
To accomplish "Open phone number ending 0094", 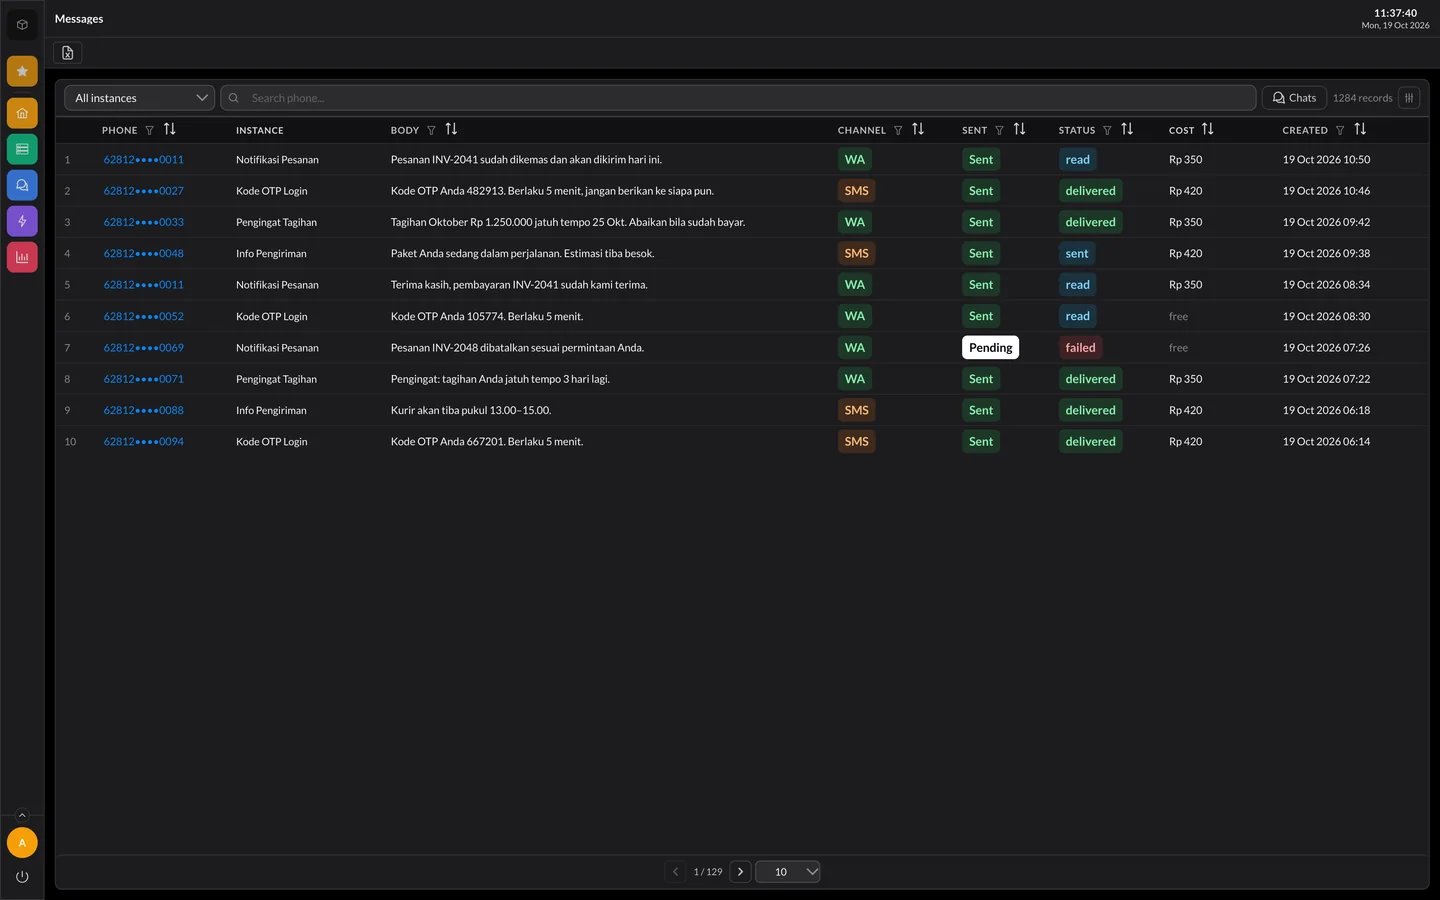I will [x=144, y=442].
